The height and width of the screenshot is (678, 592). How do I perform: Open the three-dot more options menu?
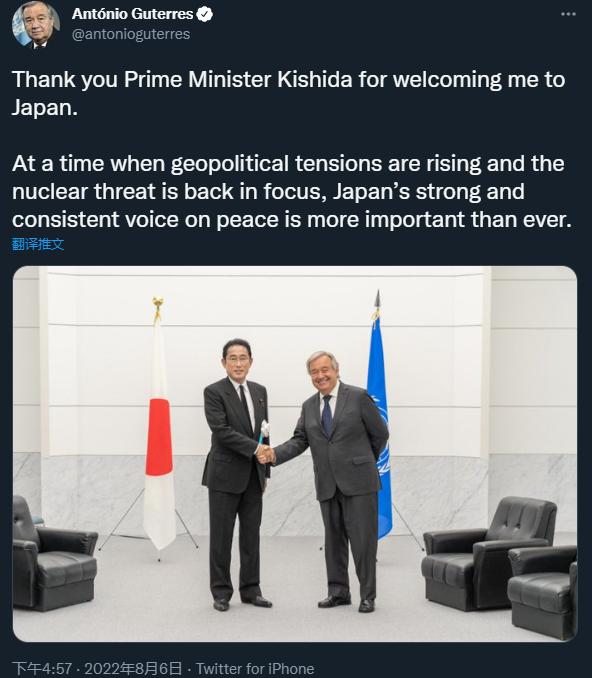click(x=568, y=14)
